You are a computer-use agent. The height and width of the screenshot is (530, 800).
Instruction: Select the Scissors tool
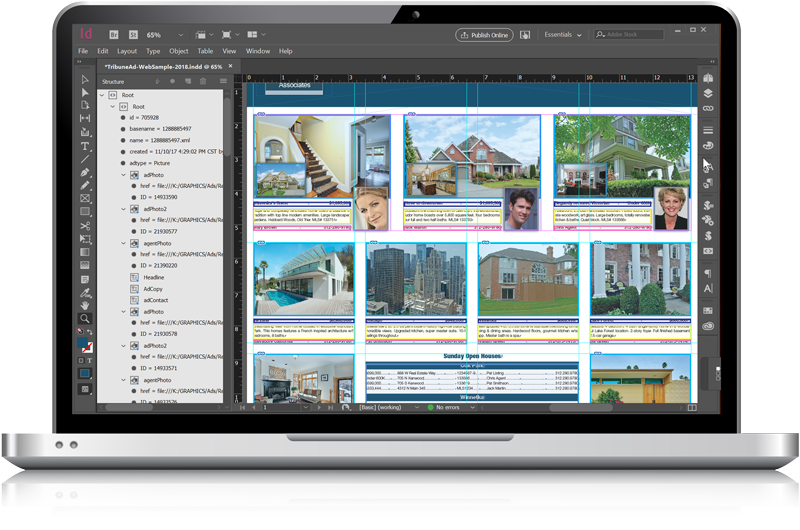point(85,225)
